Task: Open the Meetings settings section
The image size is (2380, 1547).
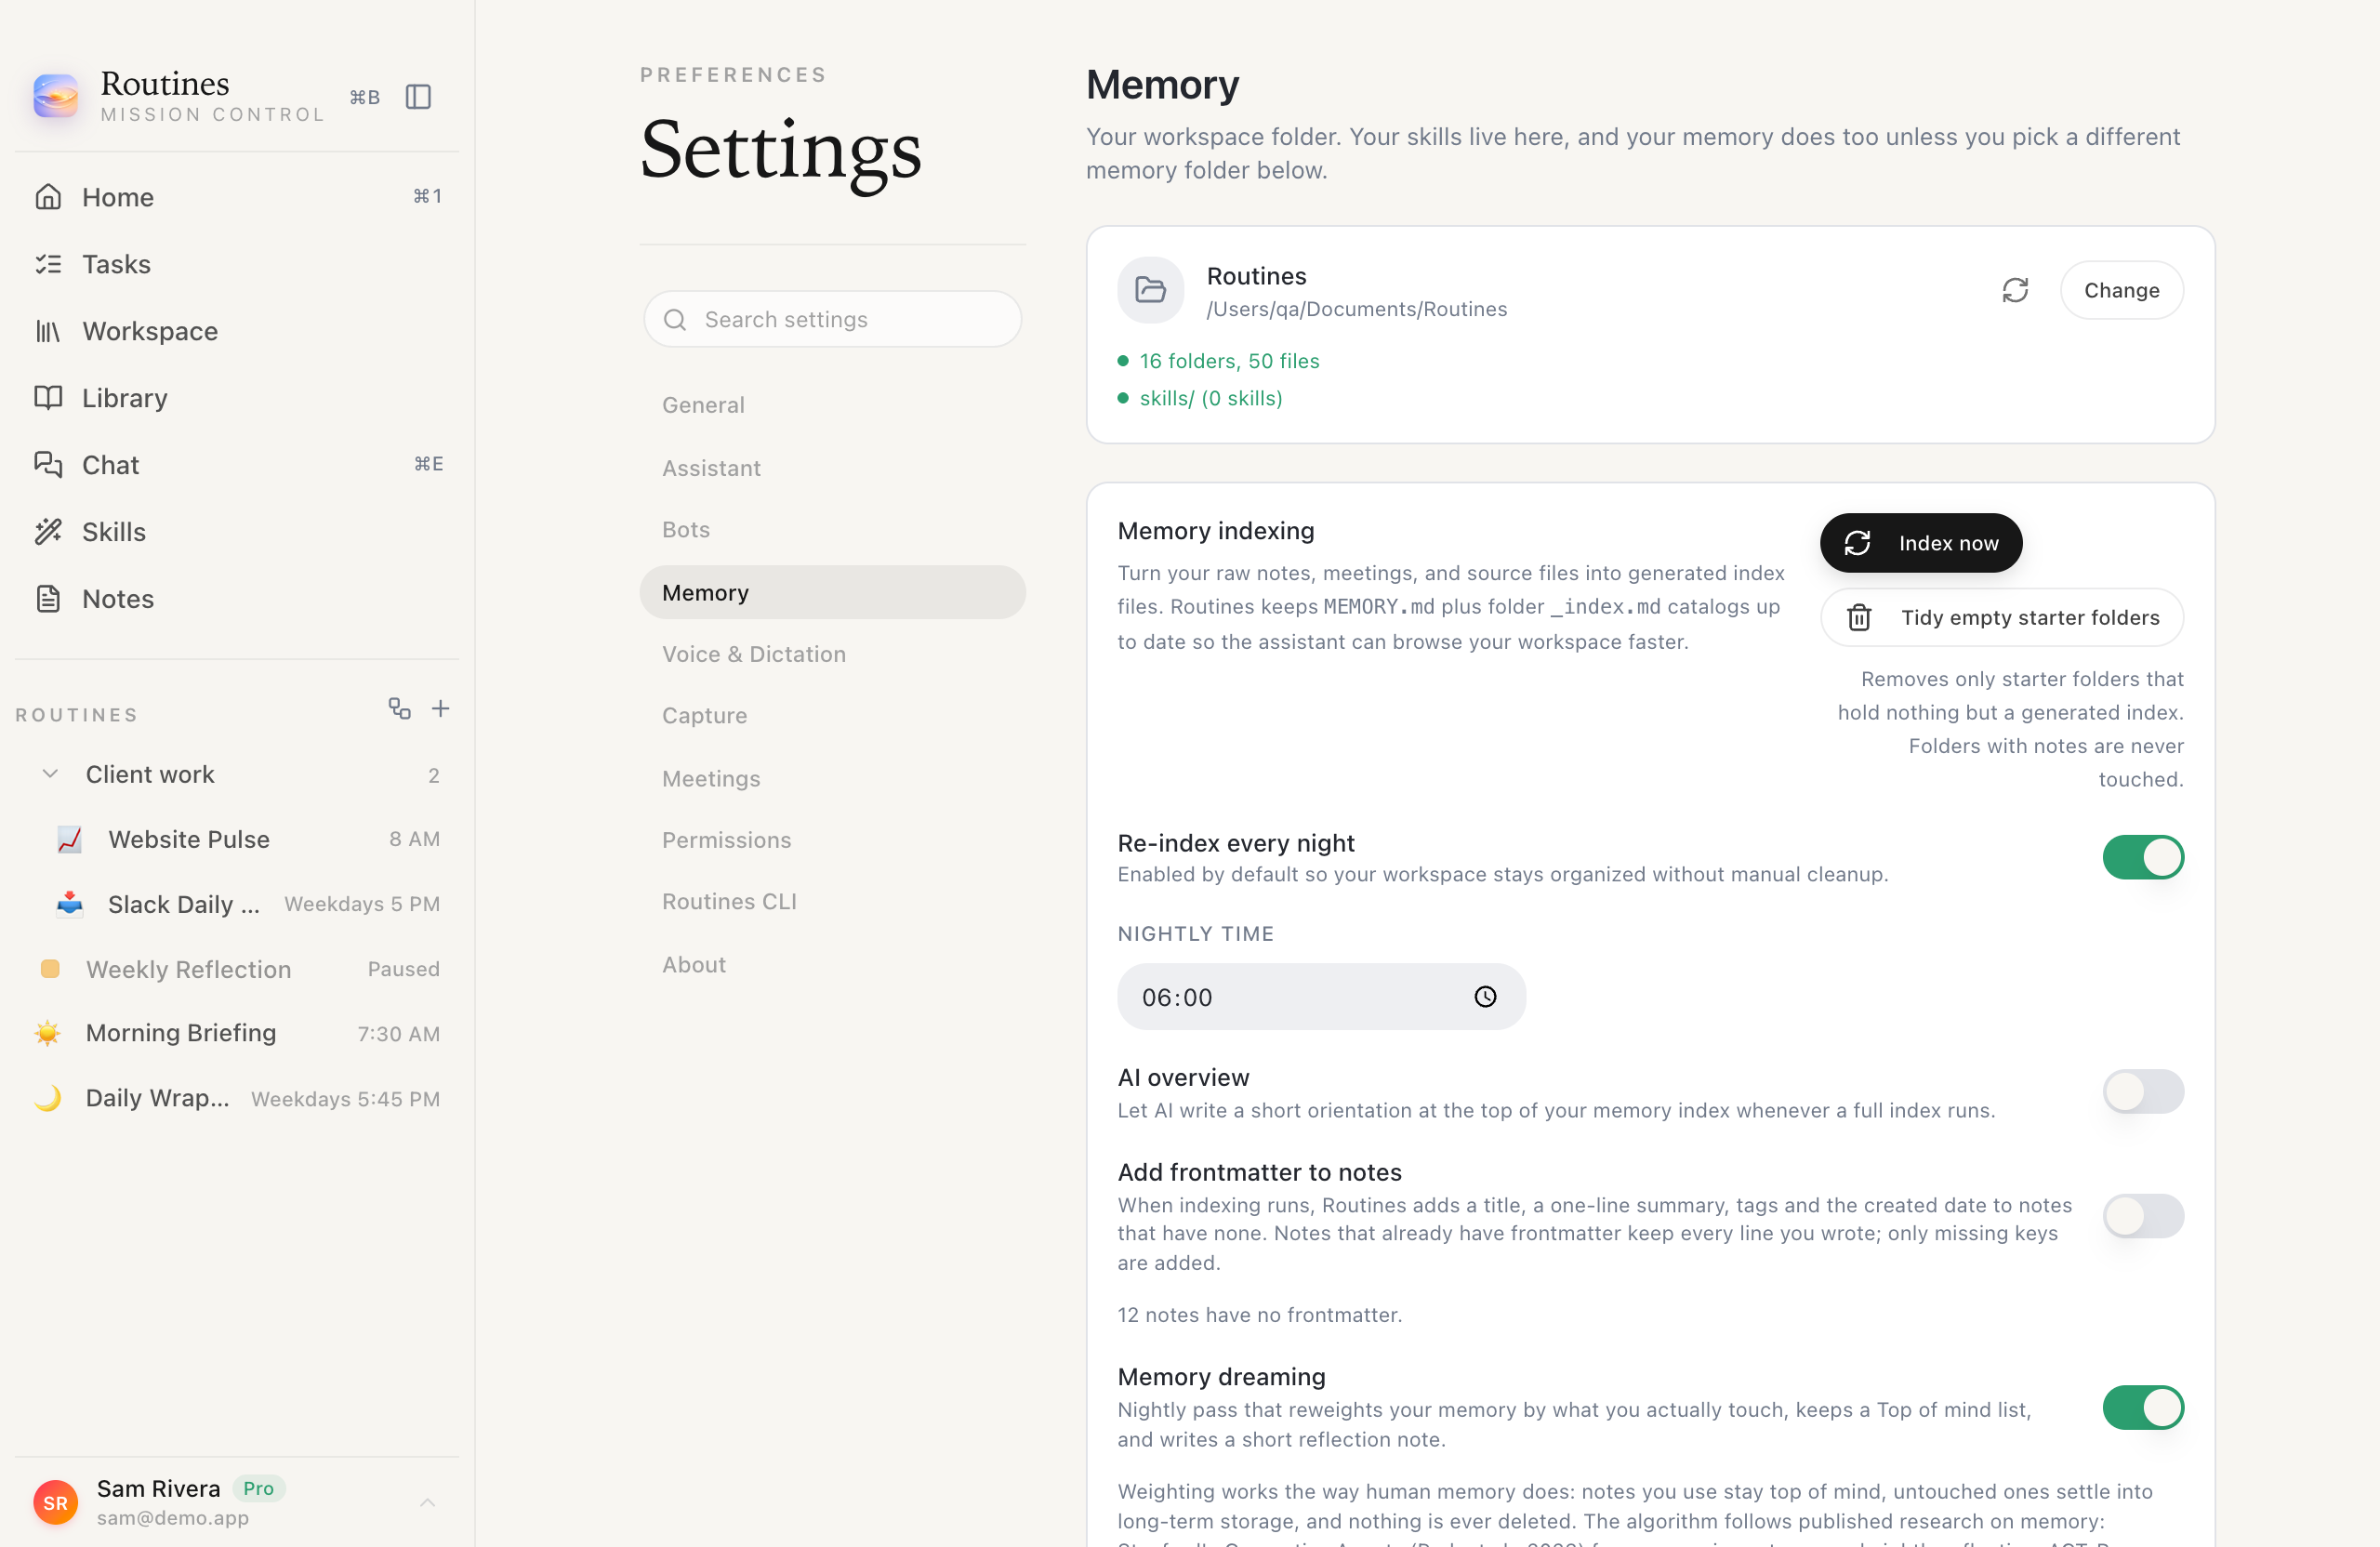Action: [833, 779]
